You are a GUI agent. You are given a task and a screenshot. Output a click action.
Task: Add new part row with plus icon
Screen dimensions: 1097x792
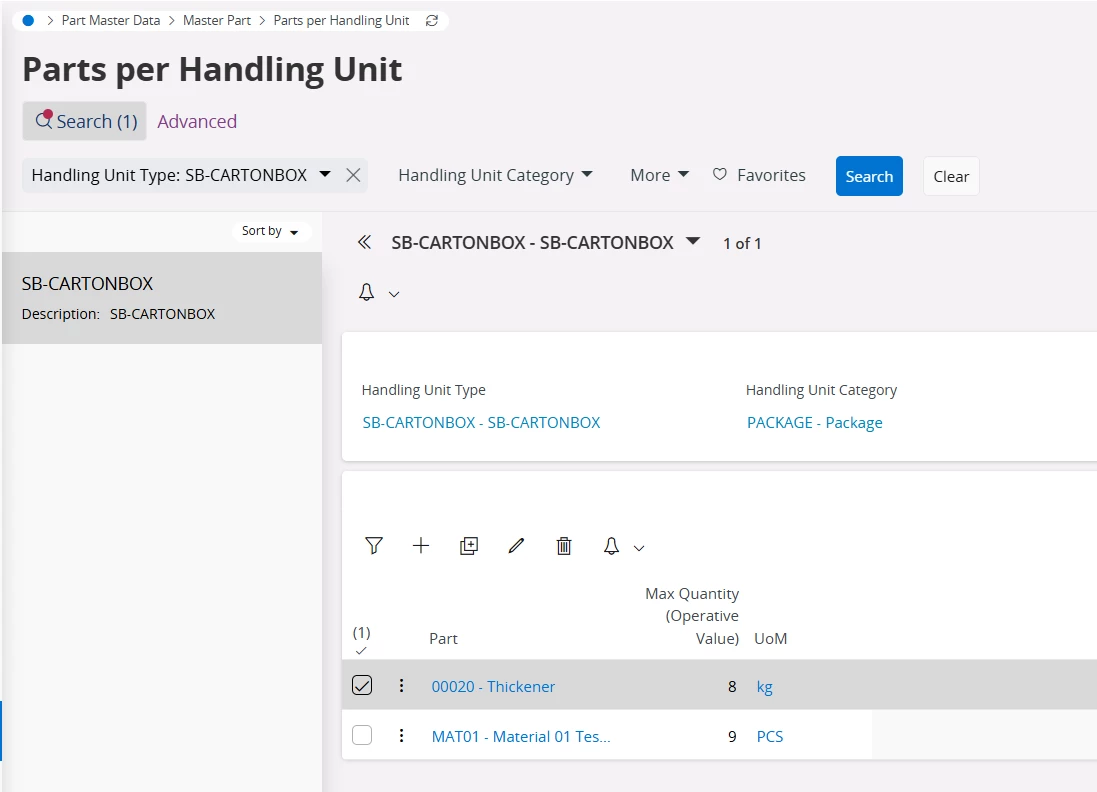pyautogui.click(x=421, y=546)
